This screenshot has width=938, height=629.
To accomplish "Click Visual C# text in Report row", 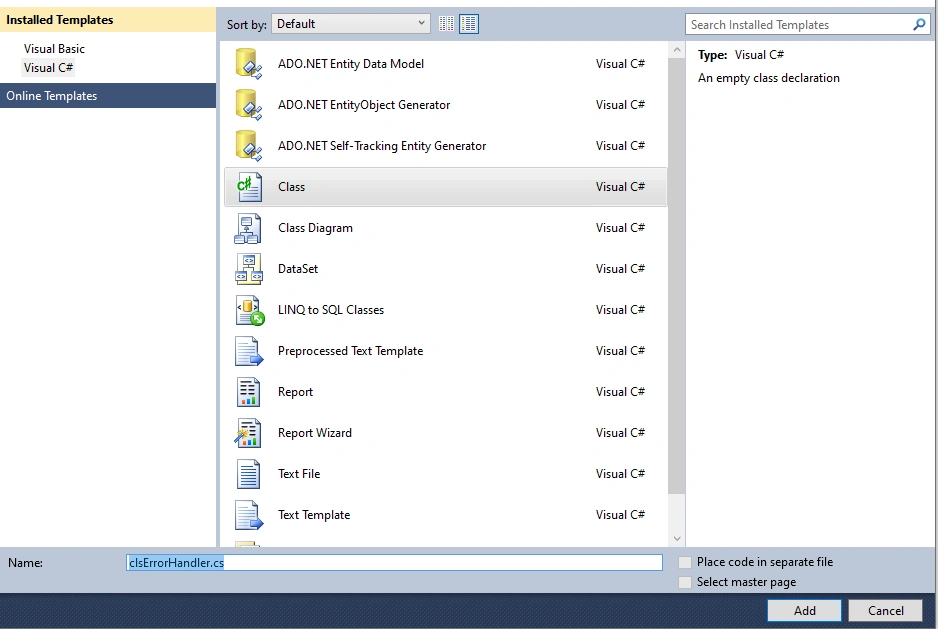I will (x=620, y=392).
